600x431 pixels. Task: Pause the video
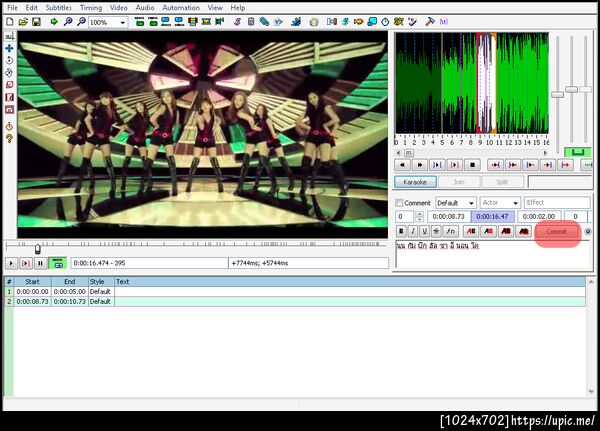(40, 263)
